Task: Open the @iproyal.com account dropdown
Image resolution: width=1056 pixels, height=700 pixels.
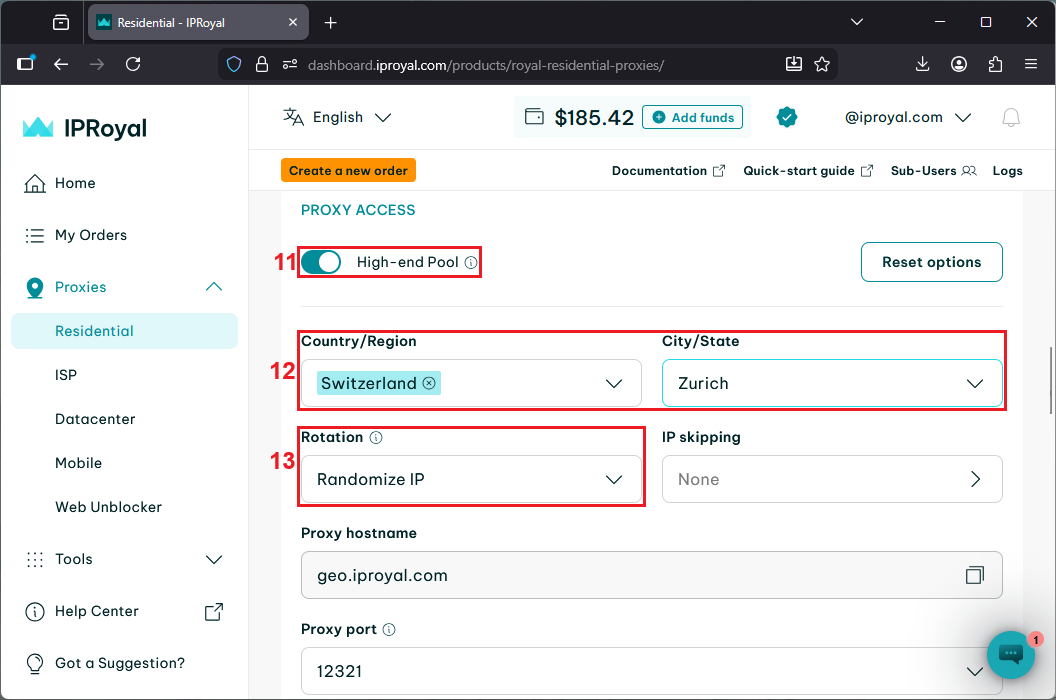Action: point(907,117)
